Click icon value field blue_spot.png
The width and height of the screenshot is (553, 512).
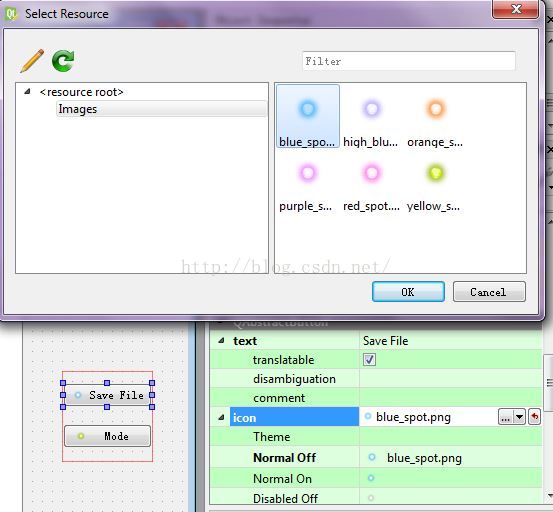(x=413, y=417)
